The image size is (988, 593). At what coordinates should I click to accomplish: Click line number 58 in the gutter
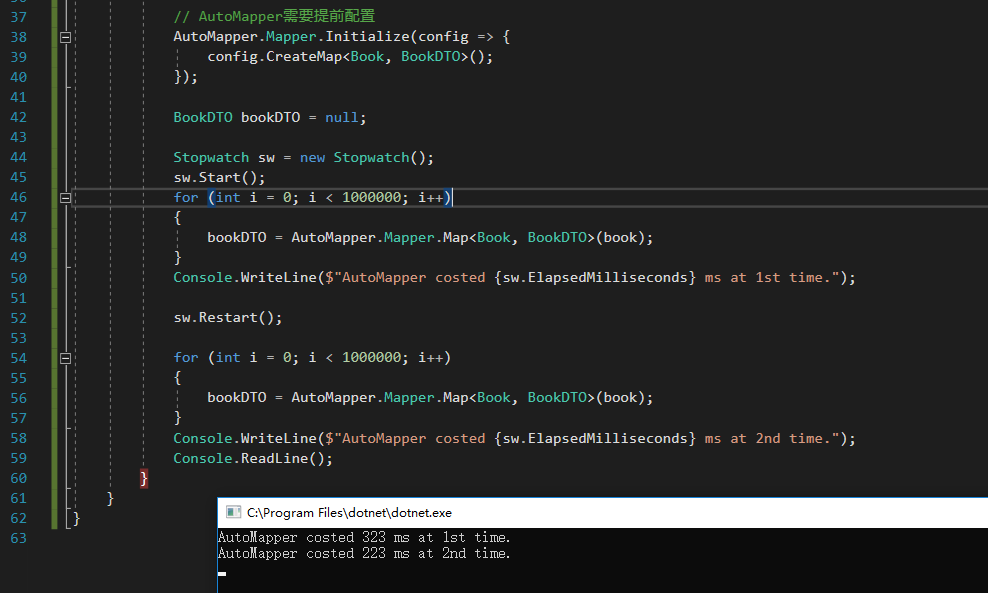(x=19, y=438)
